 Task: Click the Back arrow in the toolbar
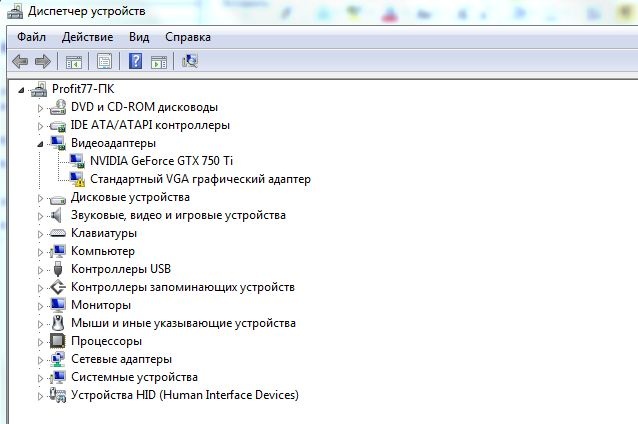pos(20,62)
